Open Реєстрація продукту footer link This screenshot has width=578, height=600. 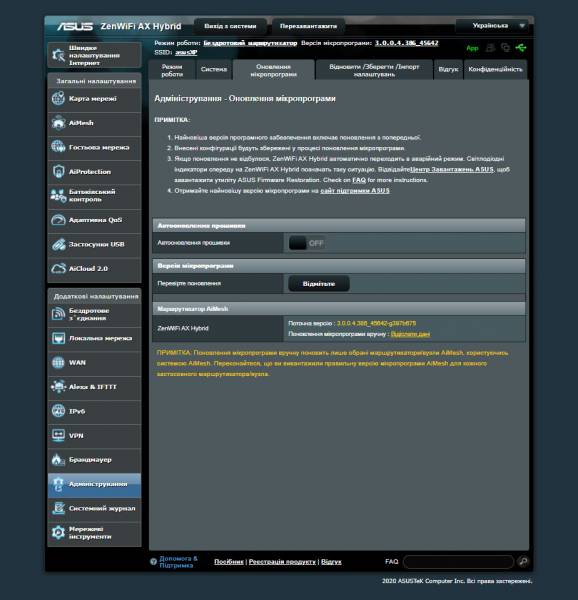coord(282,562)
